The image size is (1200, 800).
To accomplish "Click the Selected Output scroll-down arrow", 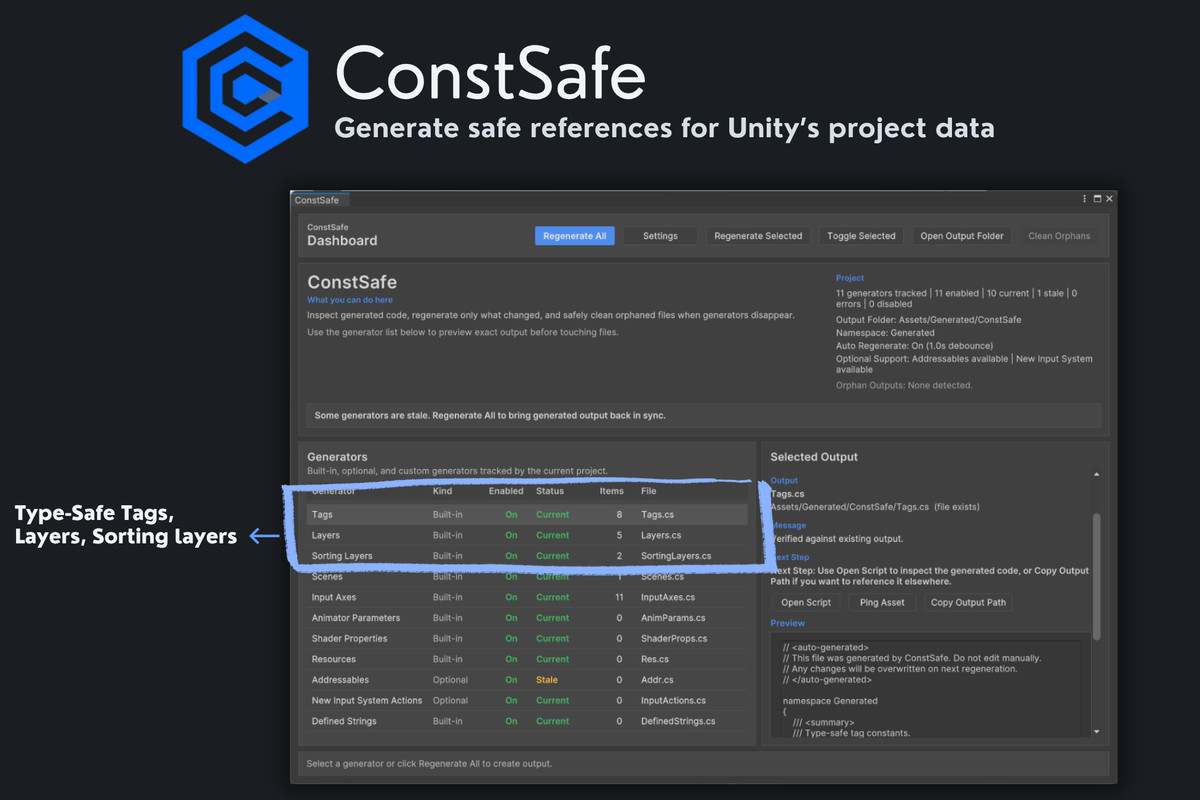I will pos(1096,731).
